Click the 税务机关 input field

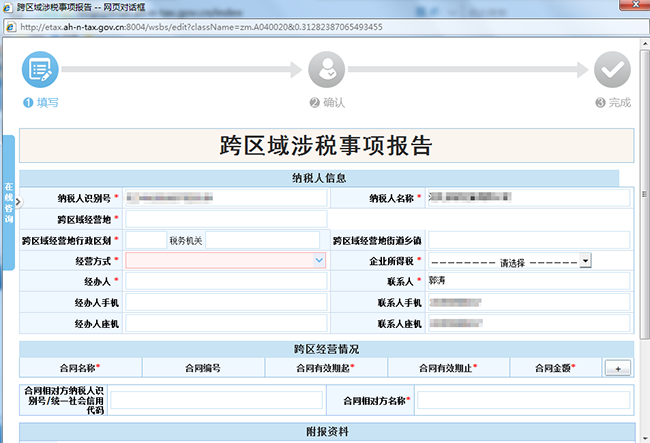pos(262,240)
